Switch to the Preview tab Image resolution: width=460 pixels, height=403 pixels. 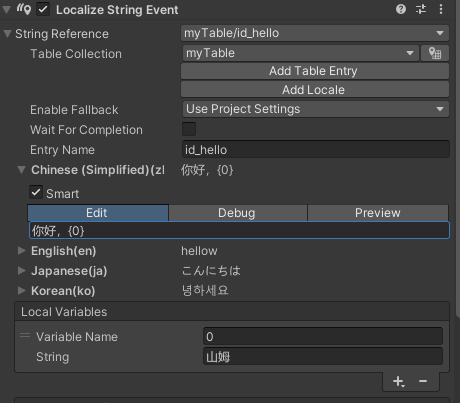(x=378, y=213)
